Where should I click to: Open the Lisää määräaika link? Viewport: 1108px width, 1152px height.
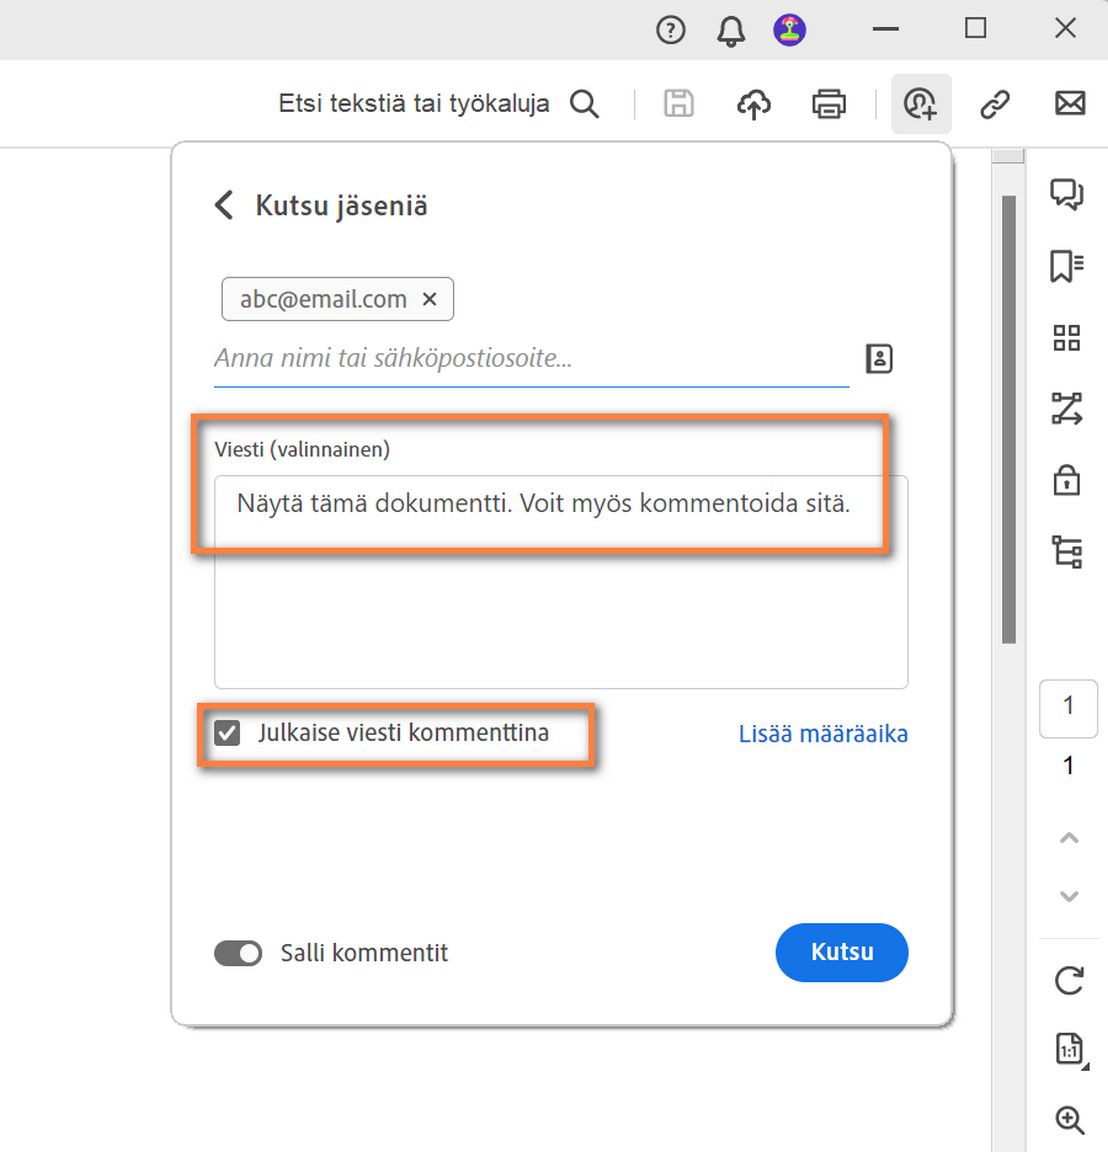823,733
